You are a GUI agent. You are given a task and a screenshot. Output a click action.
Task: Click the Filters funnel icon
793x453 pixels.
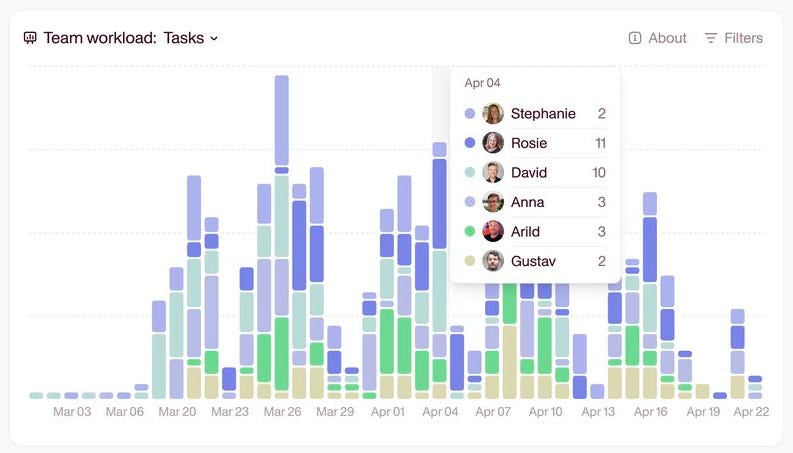[711, 38]
